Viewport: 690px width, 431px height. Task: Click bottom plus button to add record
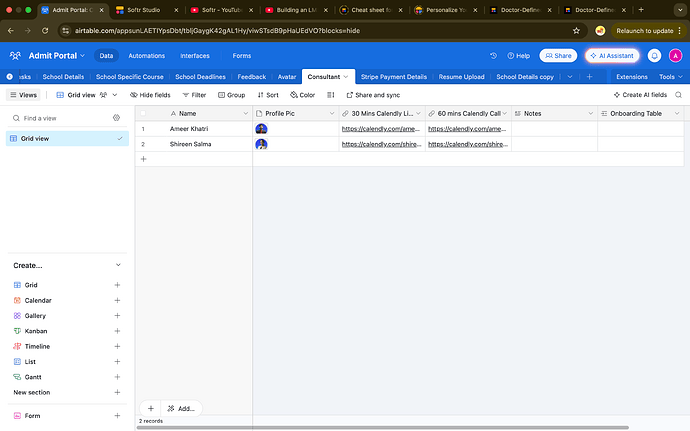point(150,408)
